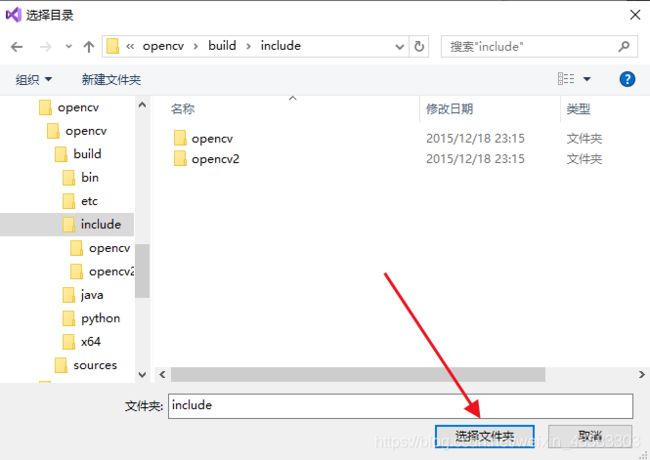Click horizontal scrollbar in file list
The image size is (650, 460).
(358, 375)
